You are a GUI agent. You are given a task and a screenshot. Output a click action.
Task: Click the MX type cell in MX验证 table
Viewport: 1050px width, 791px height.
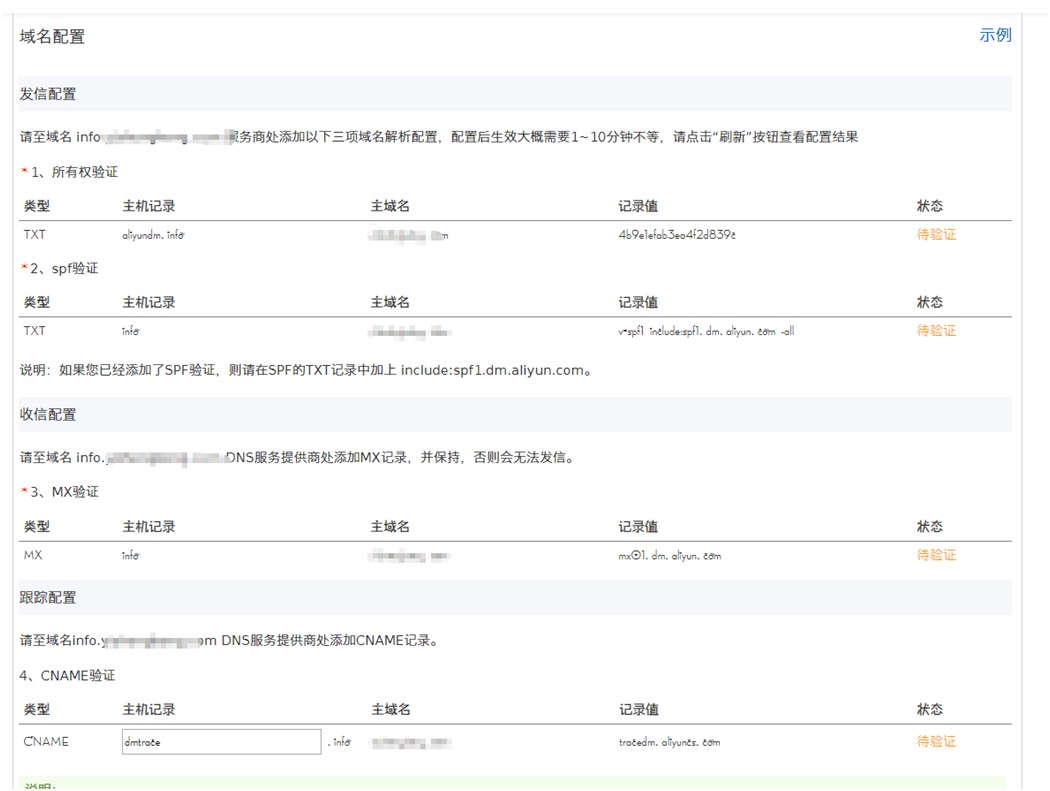click(x=33, y=555)
